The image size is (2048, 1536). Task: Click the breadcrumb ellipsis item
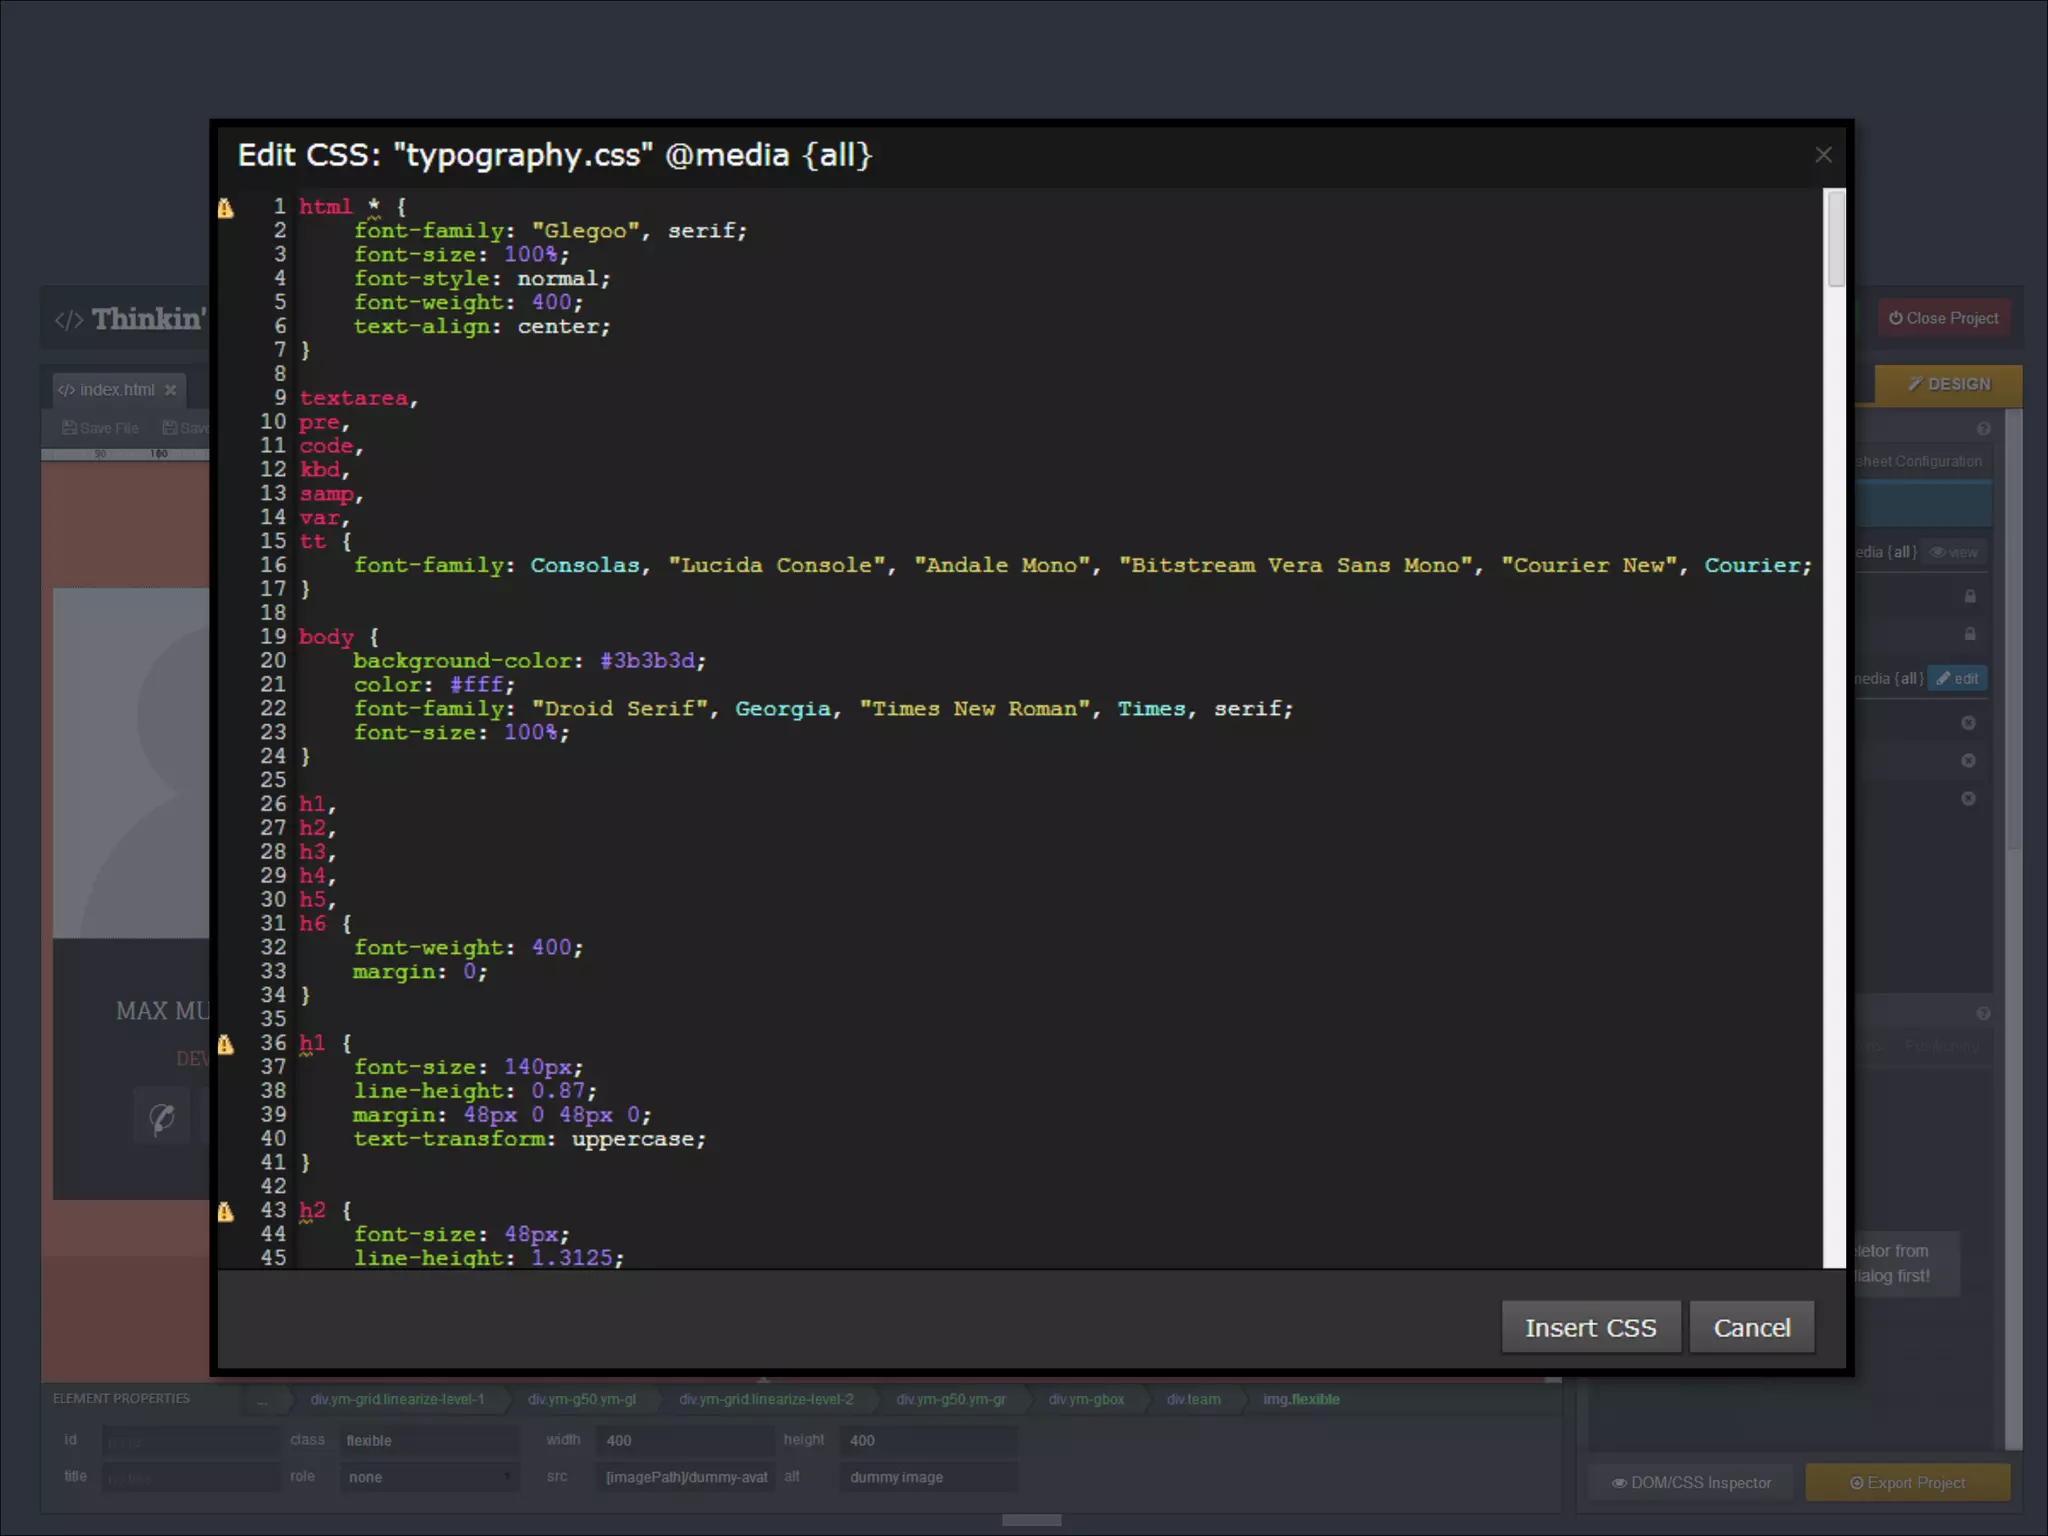coord(262,1400)
